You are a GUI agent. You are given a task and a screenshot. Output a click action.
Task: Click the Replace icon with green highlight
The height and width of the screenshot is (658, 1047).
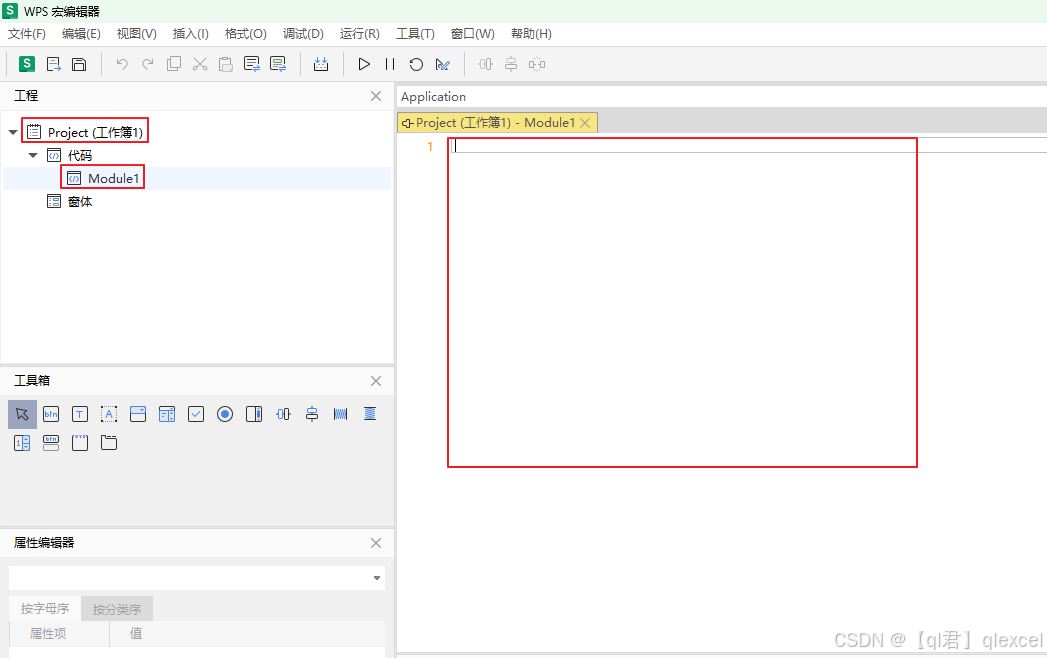click(278, 64)
